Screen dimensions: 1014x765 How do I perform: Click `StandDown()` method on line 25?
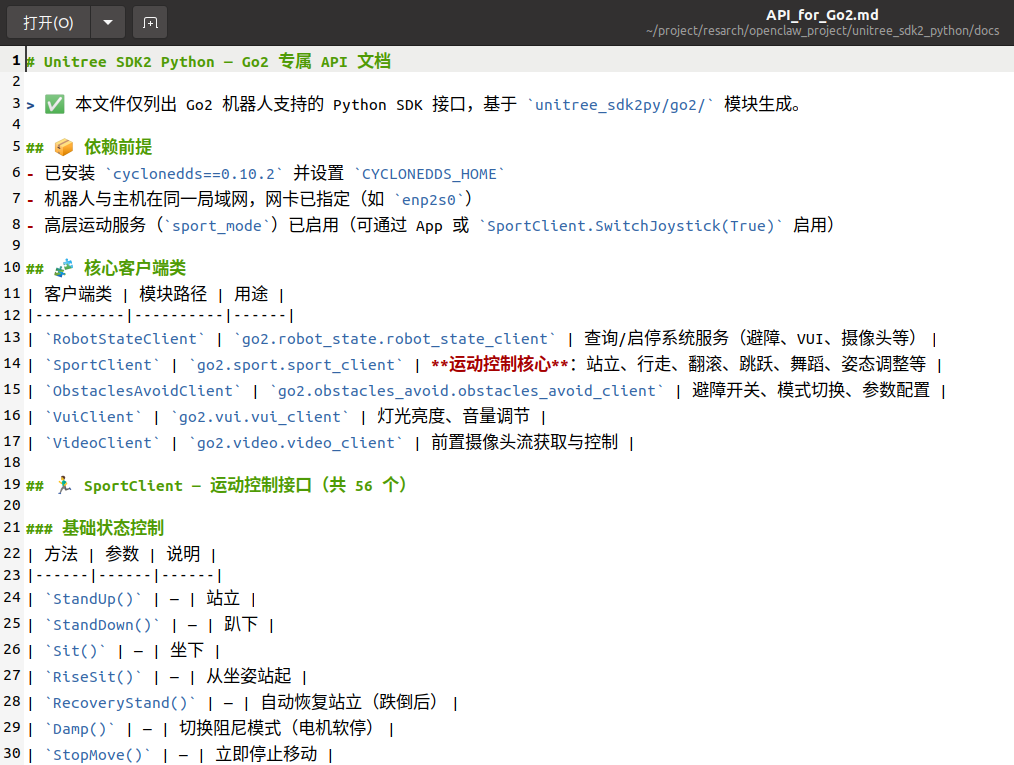(x=102, y=625)
